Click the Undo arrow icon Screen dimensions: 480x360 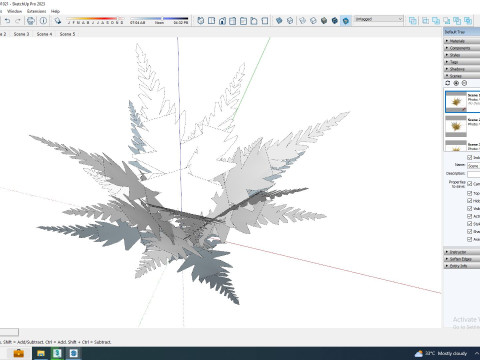[7, 21]
